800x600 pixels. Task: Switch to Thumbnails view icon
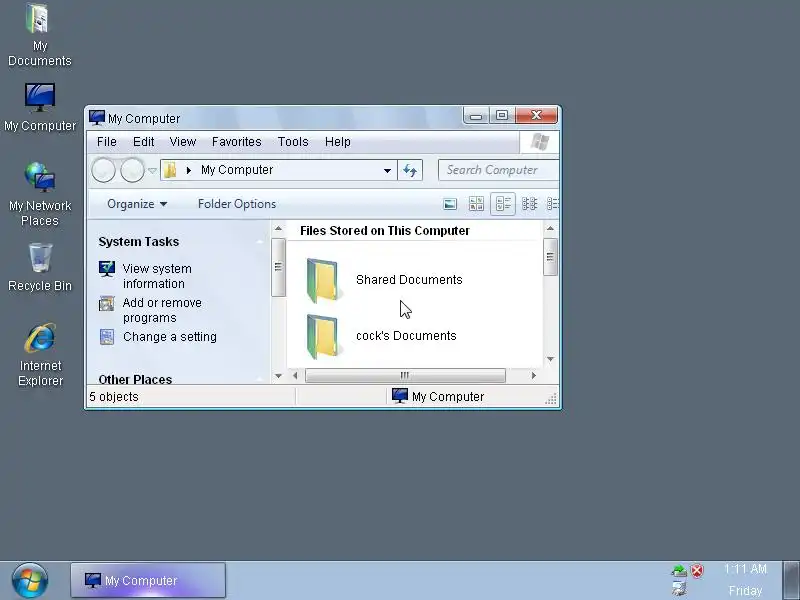coord(476,204)
